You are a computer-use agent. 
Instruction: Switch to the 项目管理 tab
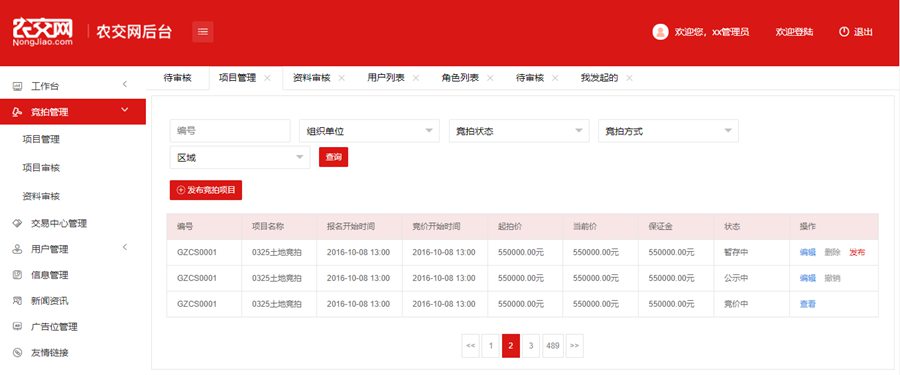(238, 78)
